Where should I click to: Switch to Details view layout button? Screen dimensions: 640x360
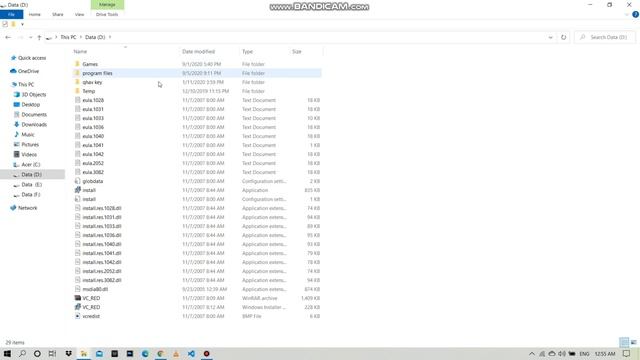(624, 342)
